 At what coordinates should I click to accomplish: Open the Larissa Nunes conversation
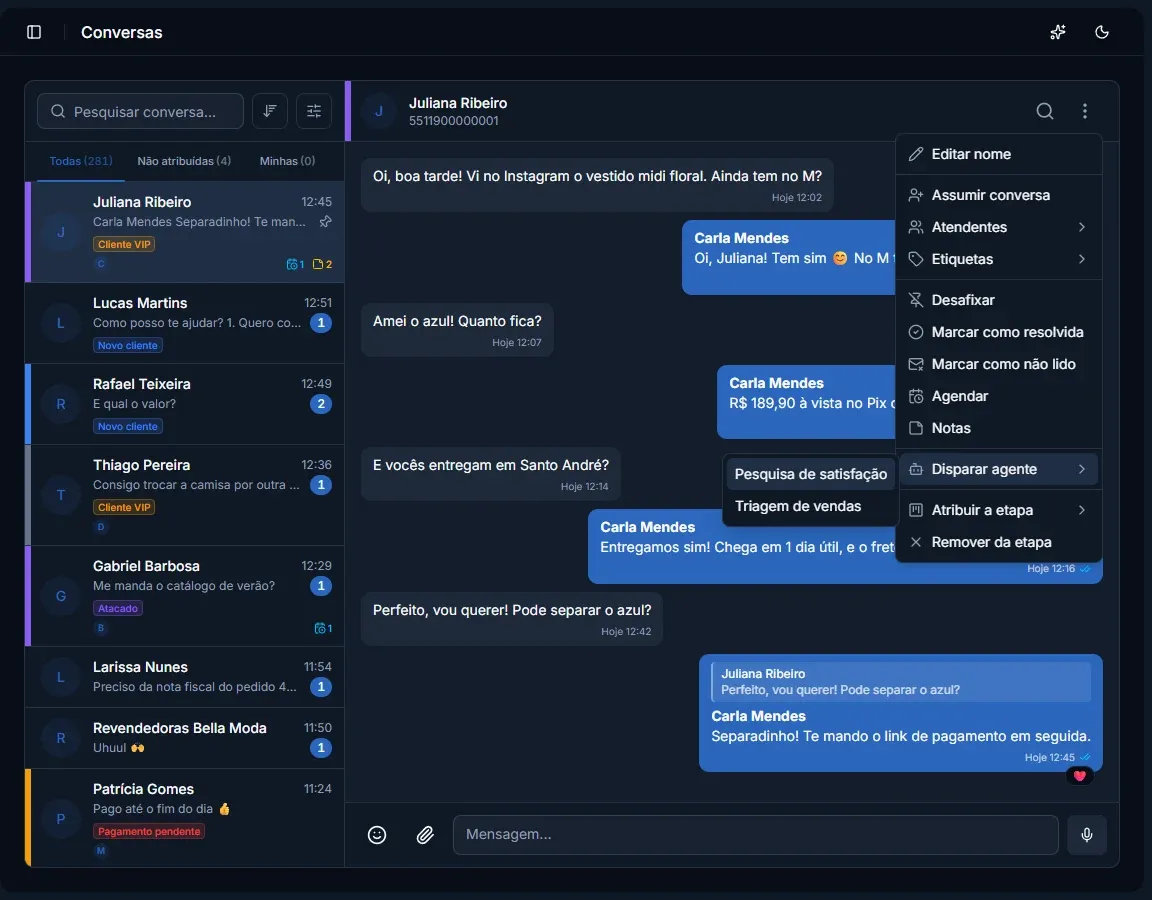point(184,677)
